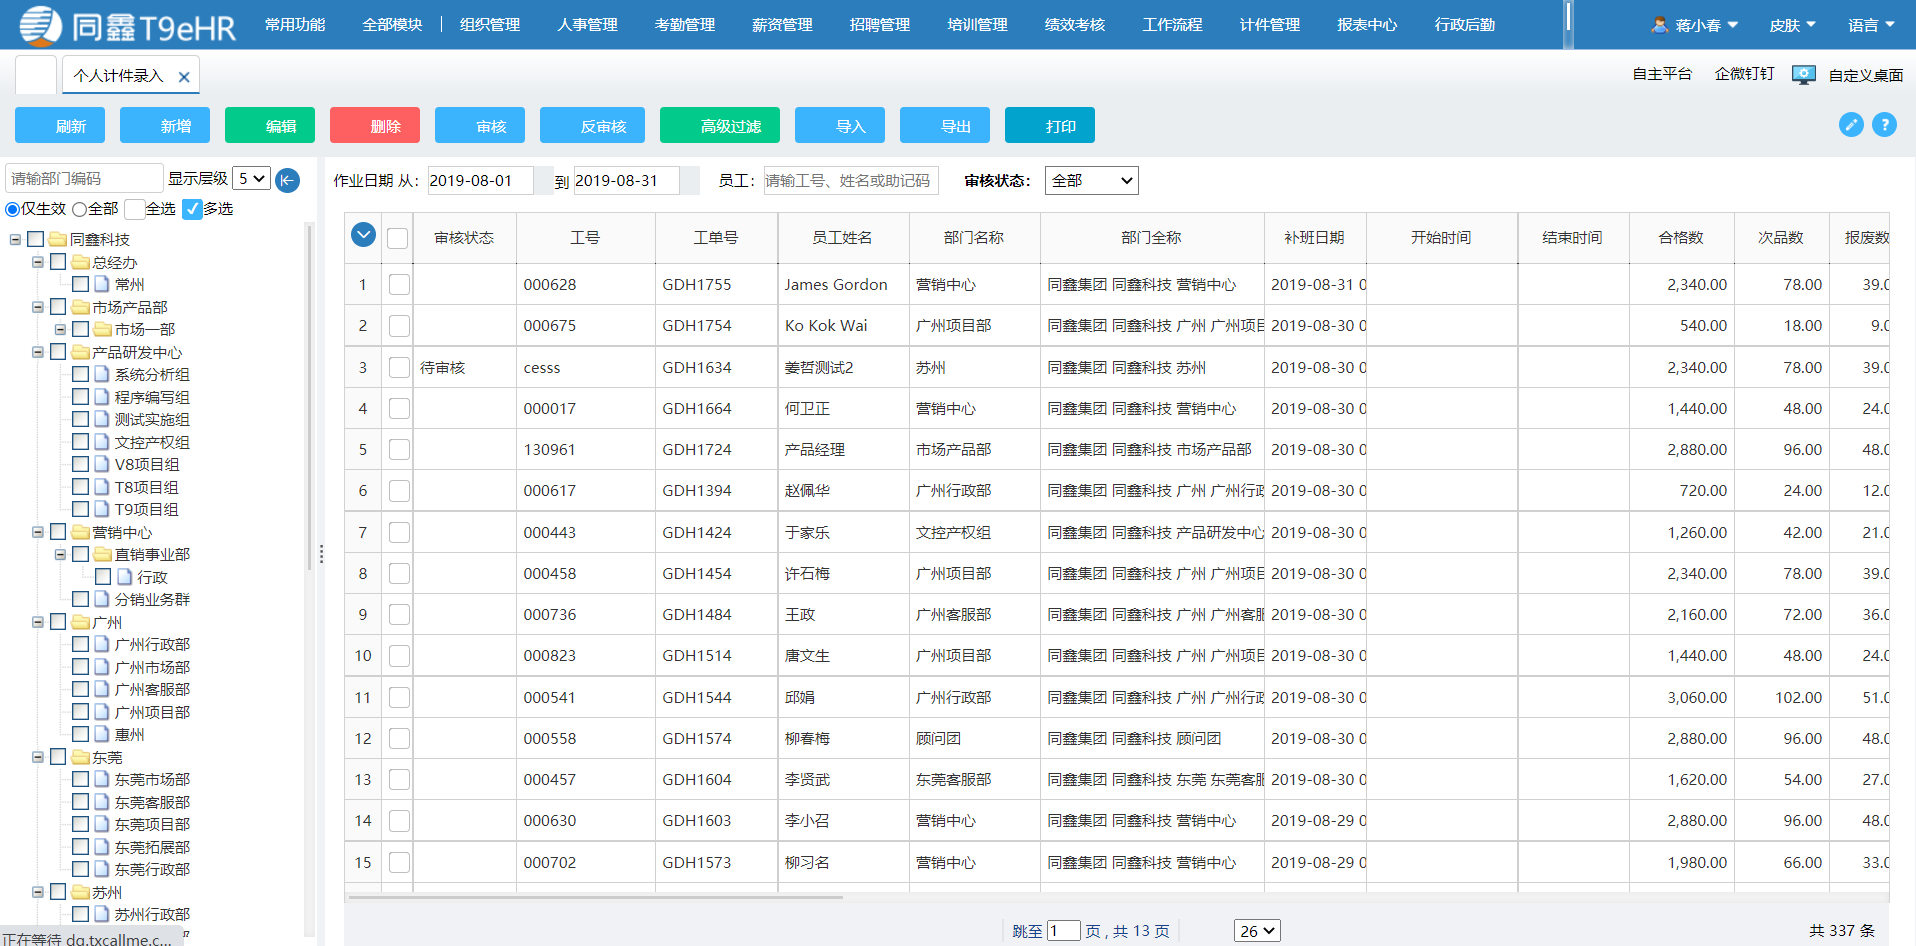
Task: Close the 个人计件录入 tab
Action: [x=184, y=76]
